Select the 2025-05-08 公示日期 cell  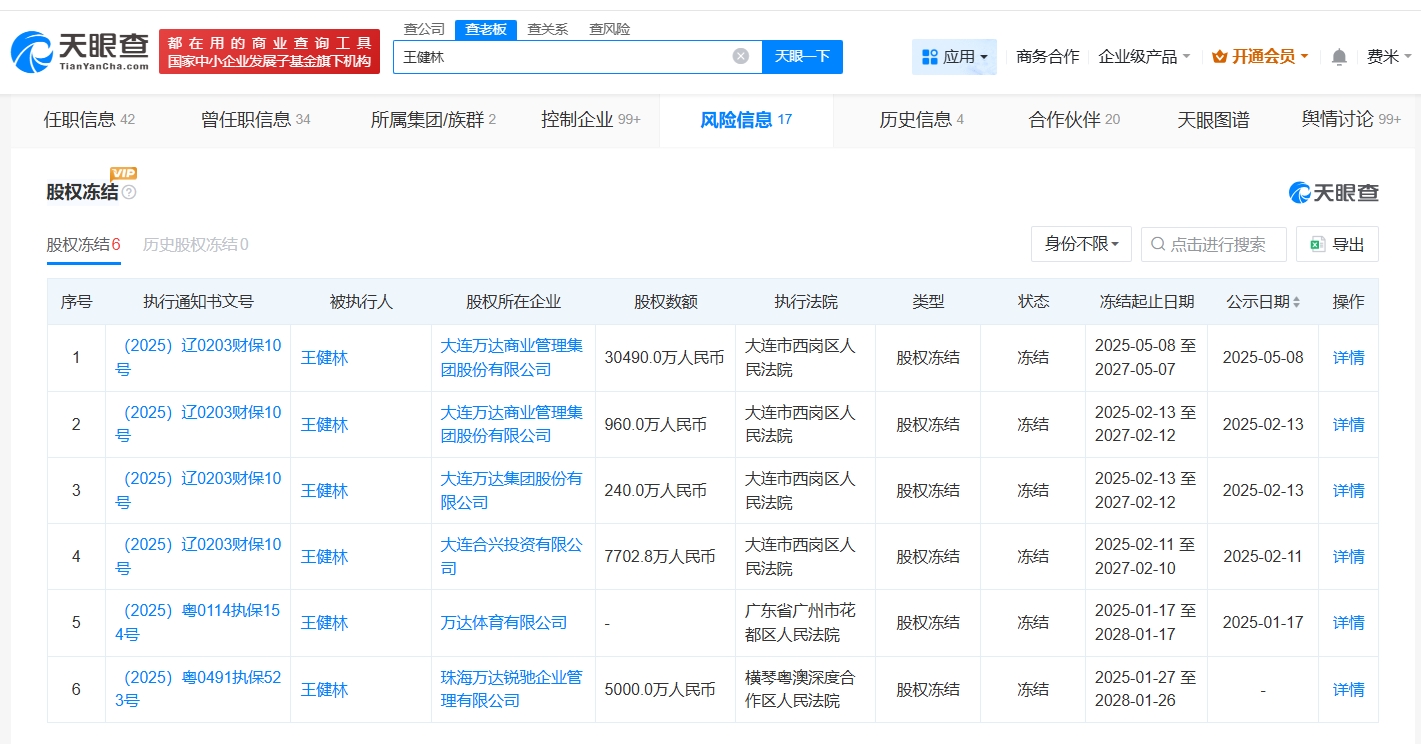point(1263,358)
